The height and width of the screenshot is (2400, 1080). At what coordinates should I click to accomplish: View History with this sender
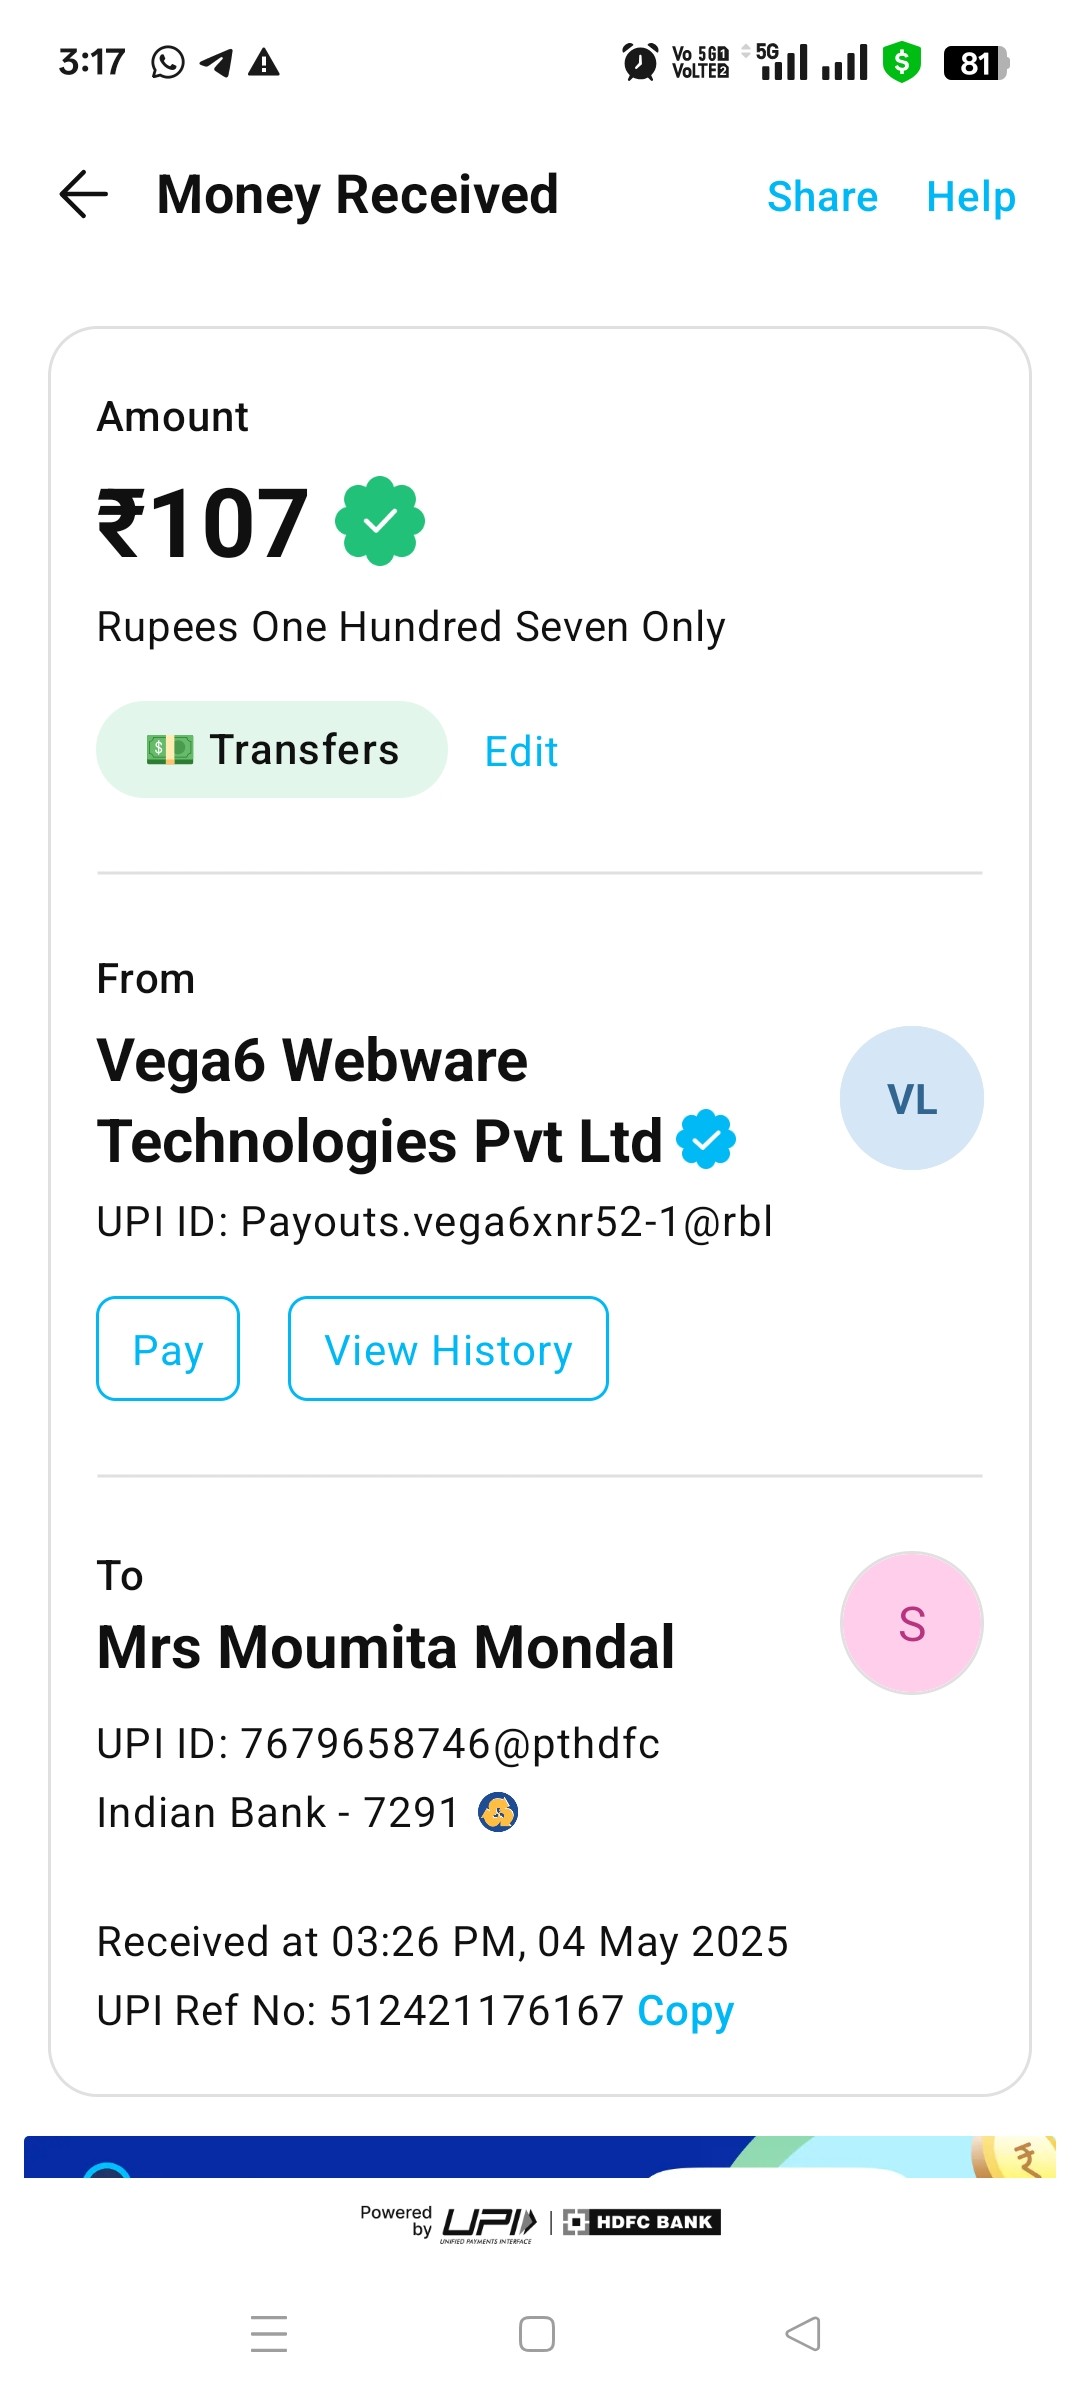point(448,1349)
